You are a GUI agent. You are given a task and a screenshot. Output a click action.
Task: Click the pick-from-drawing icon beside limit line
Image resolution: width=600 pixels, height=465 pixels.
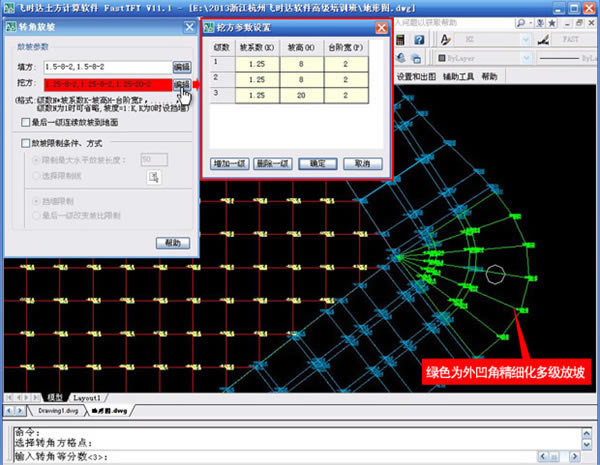pyautogui.click(x=154, y=176)
